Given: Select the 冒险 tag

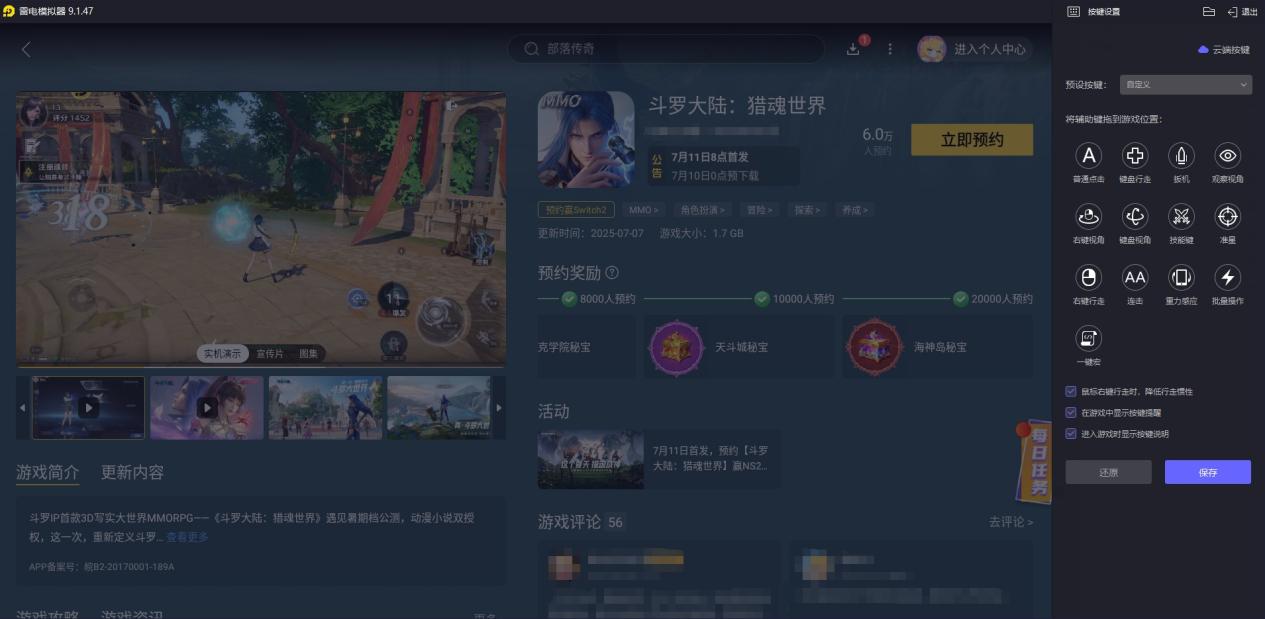Looking at the screenshot, I should pyautogui.click(x=759, y=210).
